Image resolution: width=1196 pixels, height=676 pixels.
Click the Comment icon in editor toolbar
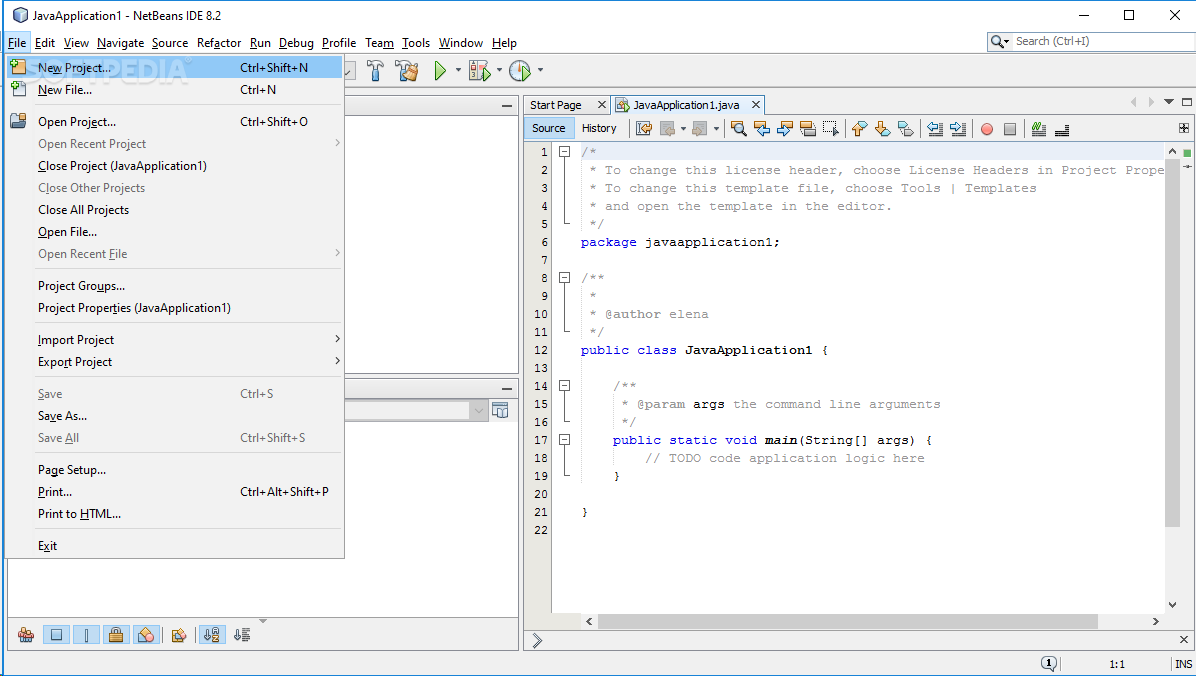click(1039, 128)
